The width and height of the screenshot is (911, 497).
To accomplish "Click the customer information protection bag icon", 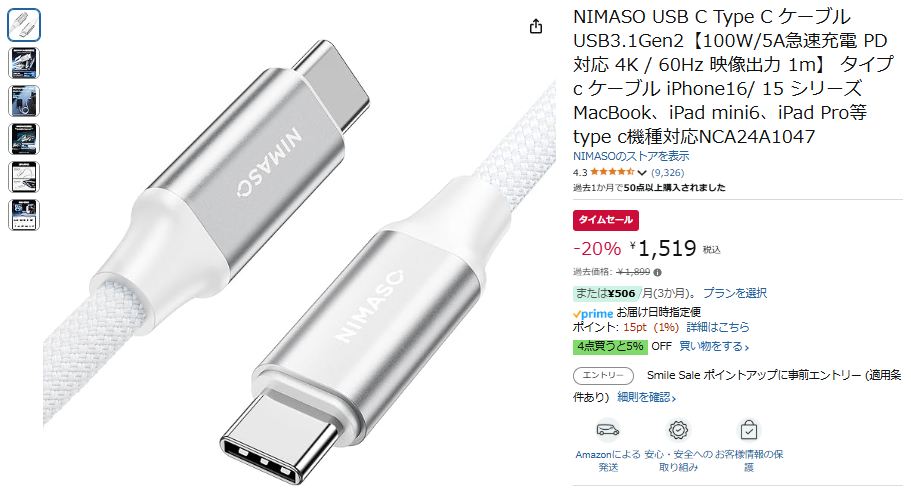I will click(748, 430).
